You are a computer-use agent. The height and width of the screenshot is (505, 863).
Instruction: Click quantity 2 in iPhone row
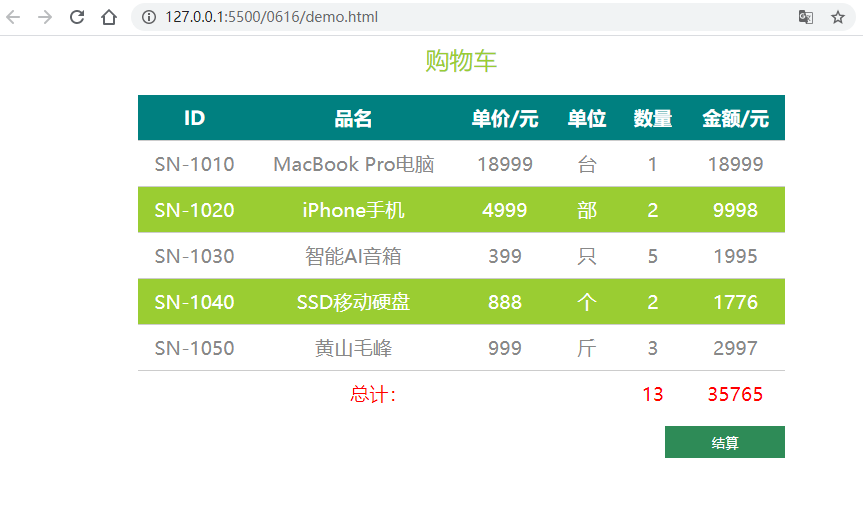coord(653,210)
